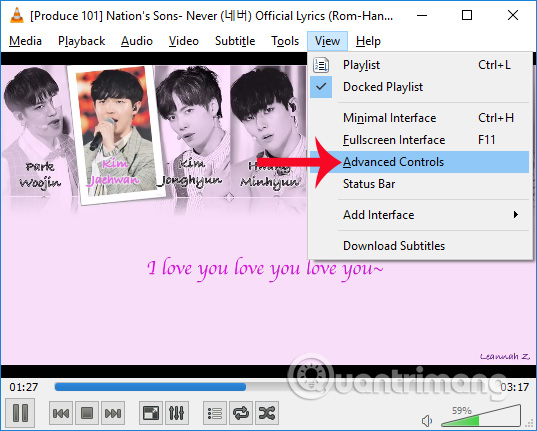Enable Advanced Controls in View menu
The image size is (537, 431).
(x=420, y=162)
